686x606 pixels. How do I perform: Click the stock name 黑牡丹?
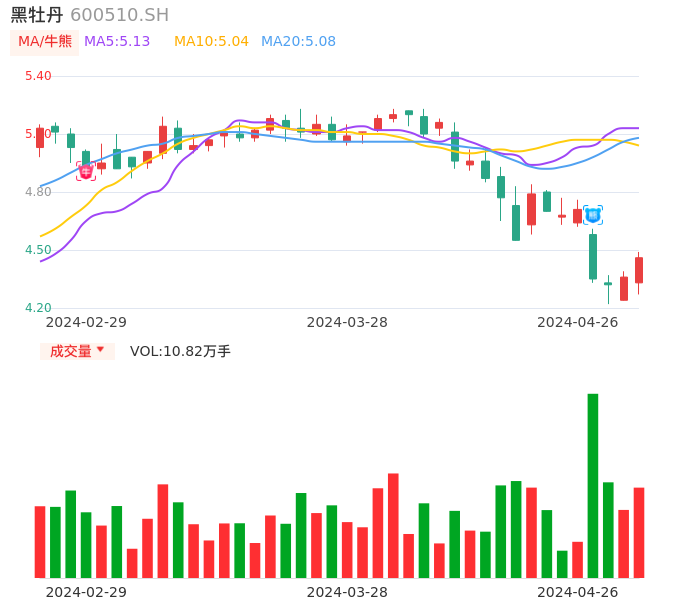pos(37,15)
